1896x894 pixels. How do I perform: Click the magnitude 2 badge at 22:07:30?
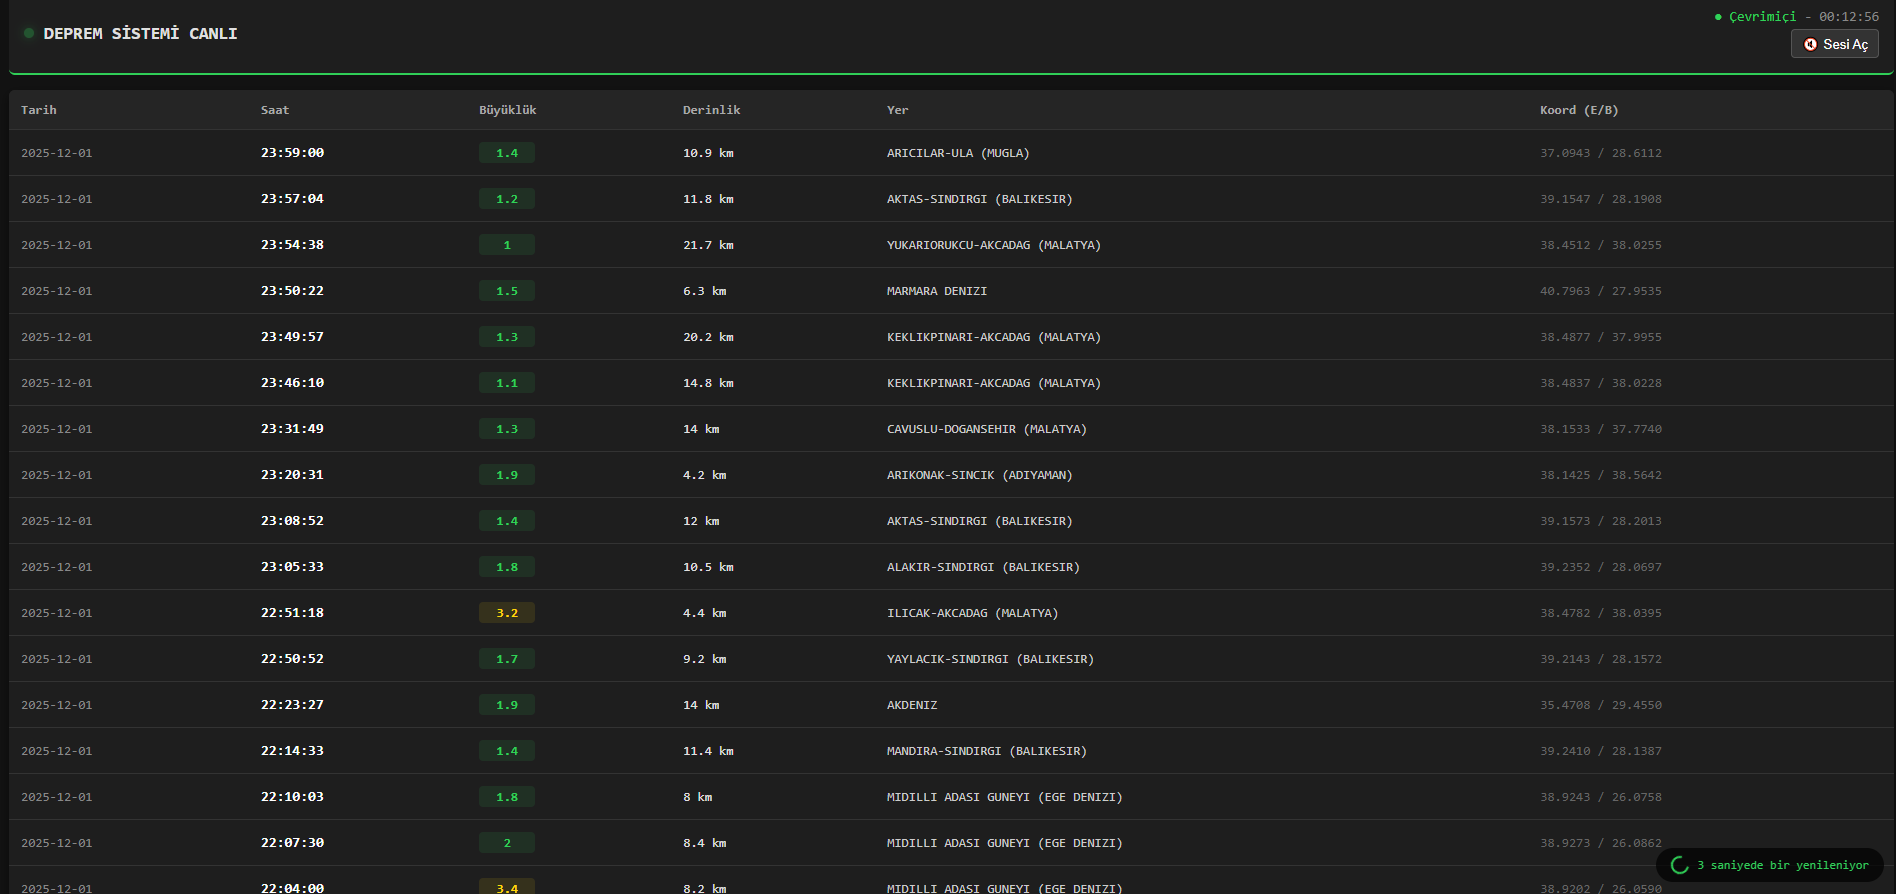coord(507,843)
